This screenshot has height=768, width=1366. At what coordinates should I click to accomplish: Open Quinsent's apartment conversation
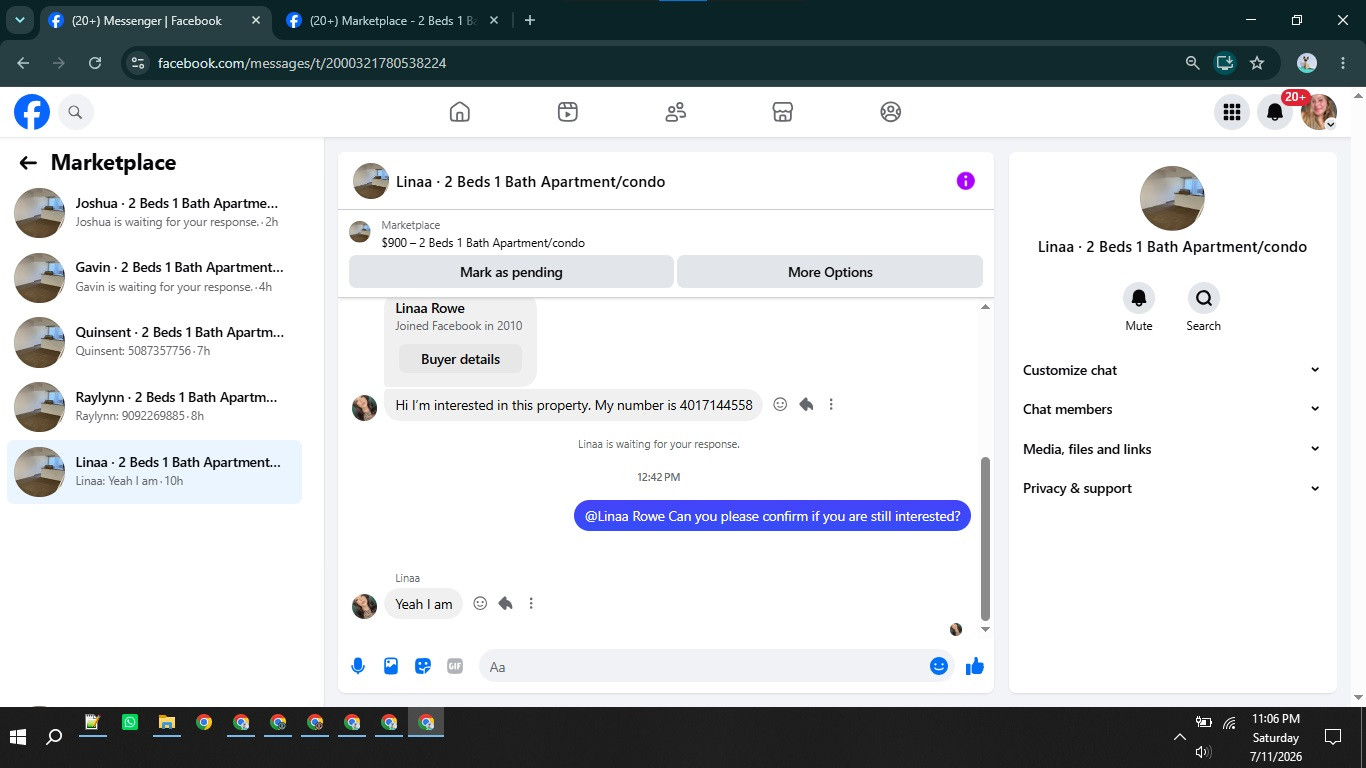[x=155, y=342]
